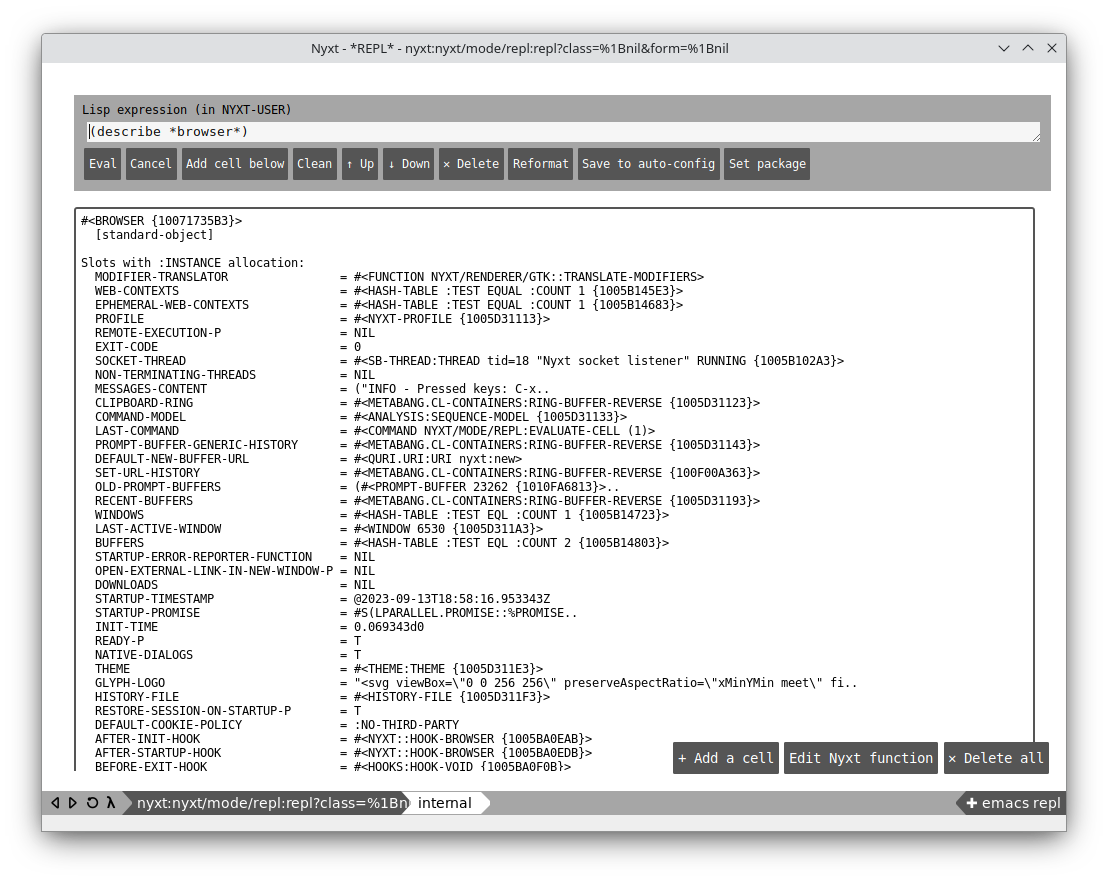Save cell to auto-config
This screenshot has width=1108, height=881.
(x=649, y=164)
